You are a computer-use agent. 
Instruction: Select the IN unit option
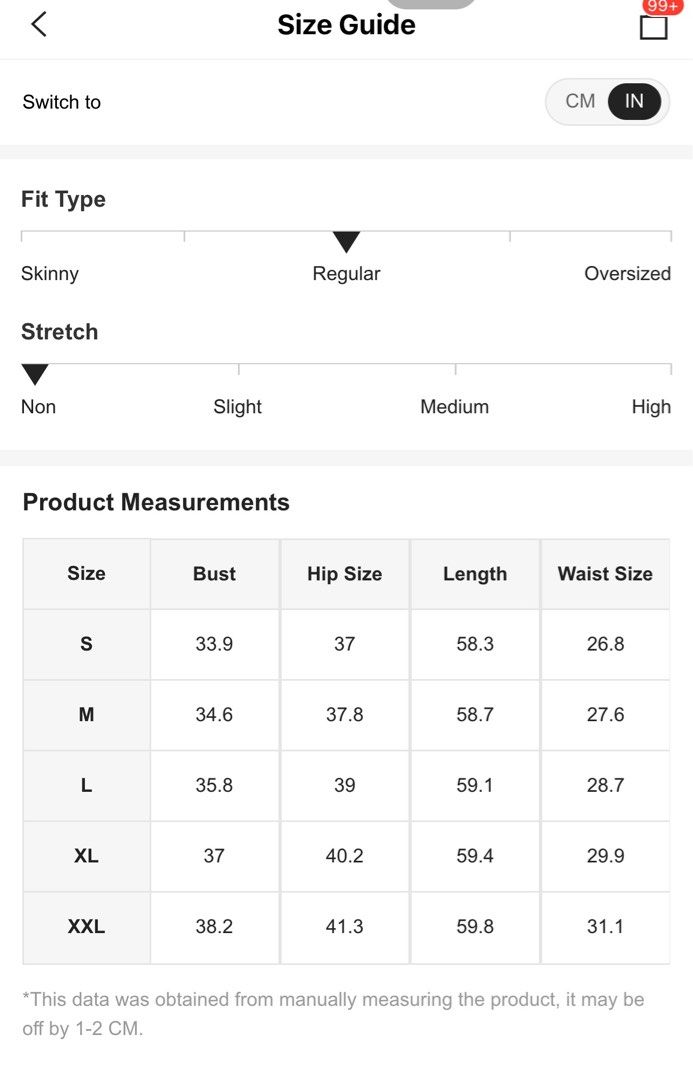634,101
